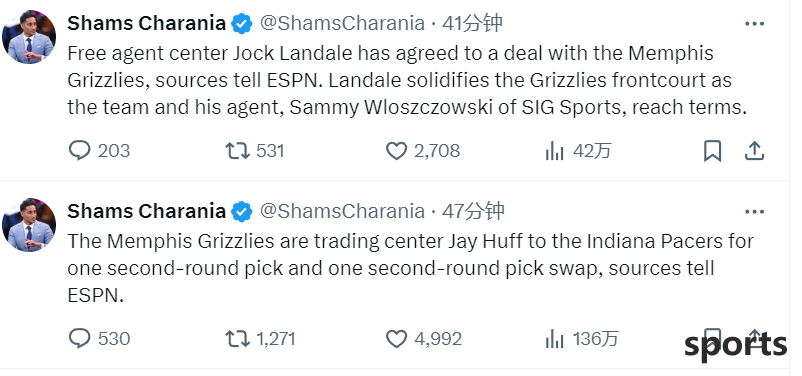Viewport: 802px width, 376px height.
Task: Open more options on Landale tweet
Action: click(754, 24)
